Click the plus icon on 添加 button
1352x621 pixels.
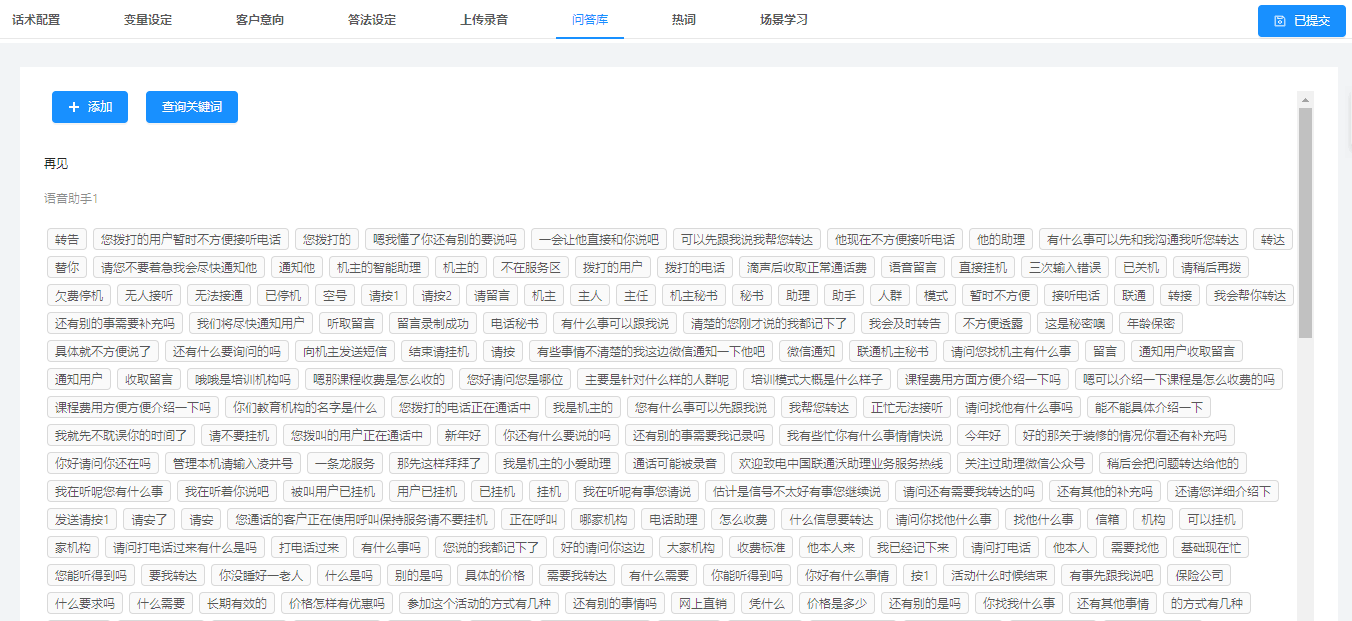click(x=74, y=107)
